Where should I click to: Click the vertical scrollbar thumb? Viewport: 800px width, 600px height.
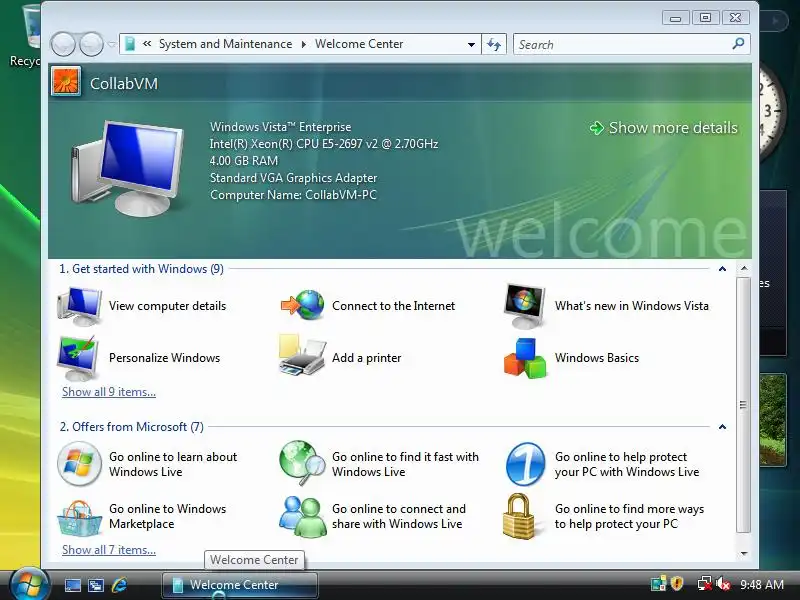coord(744,405)
